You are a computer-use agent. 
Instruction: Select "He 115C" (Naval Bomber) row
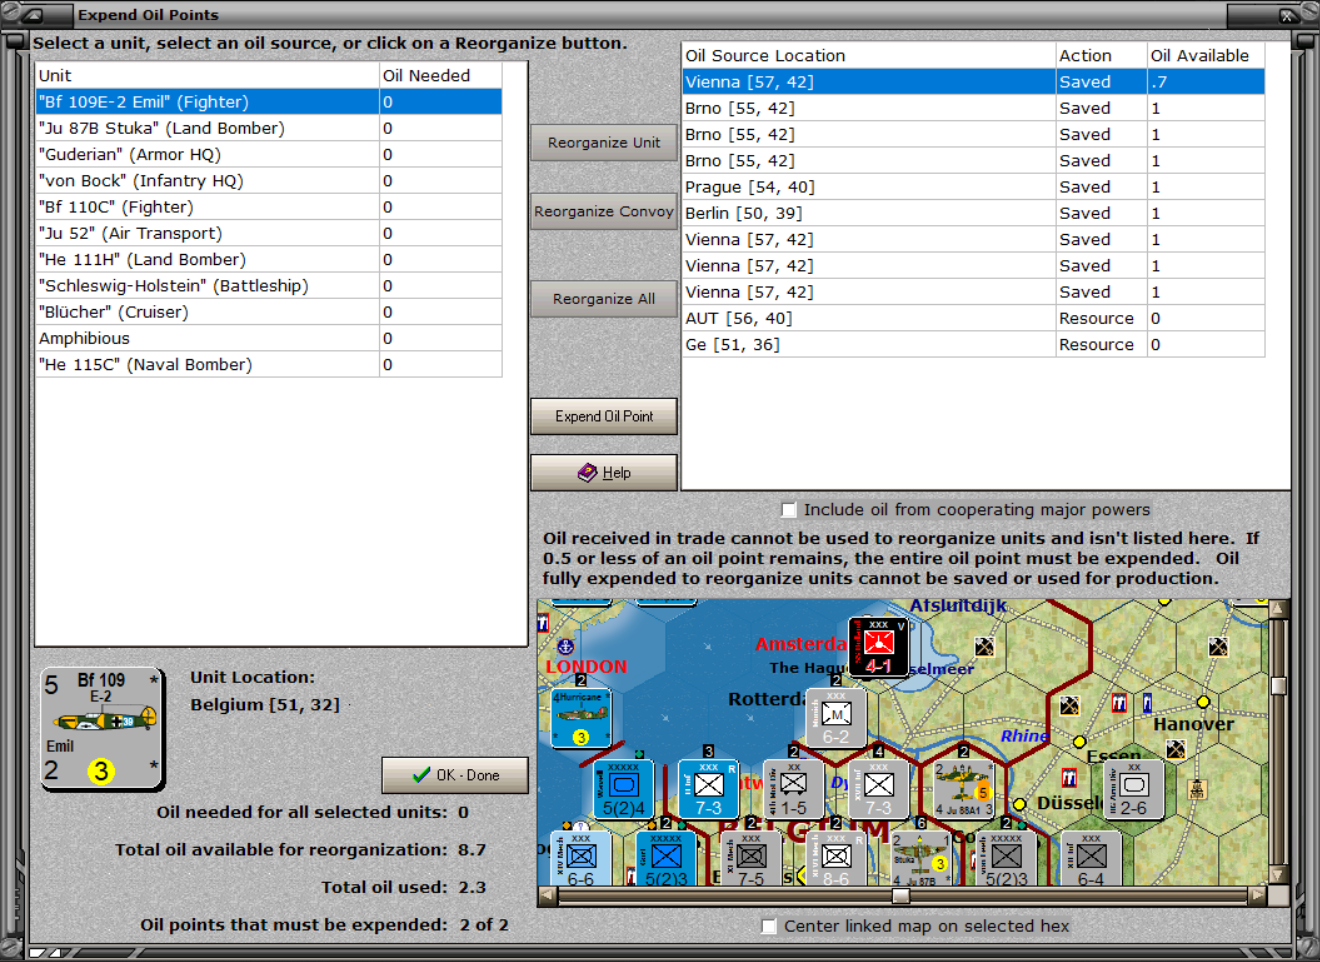[268, 365]
